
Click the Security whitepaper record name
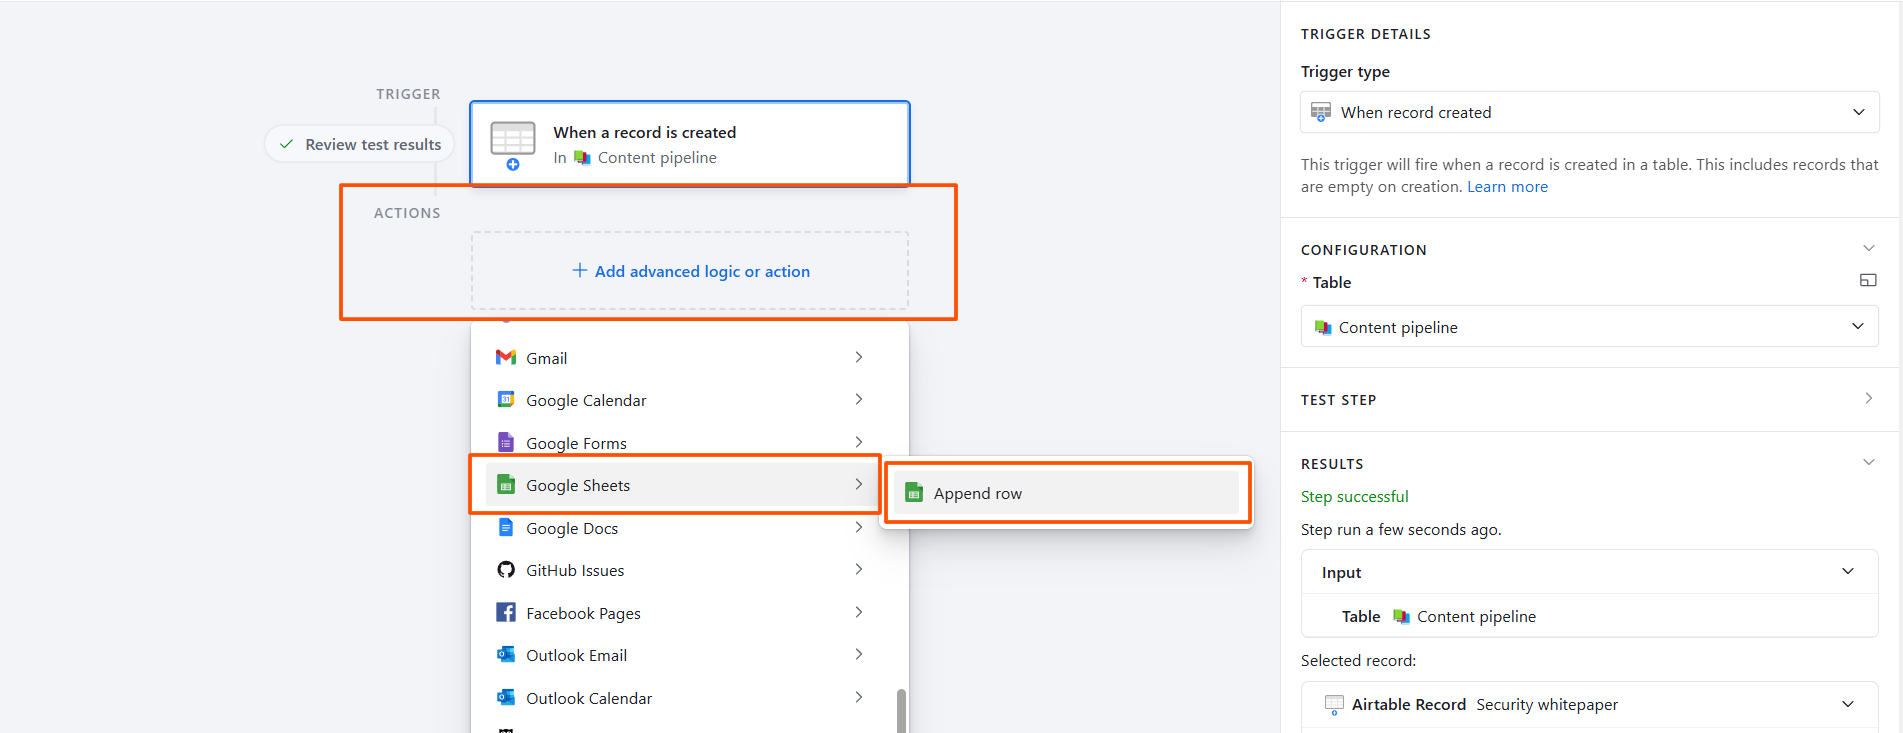(1547, 704)
